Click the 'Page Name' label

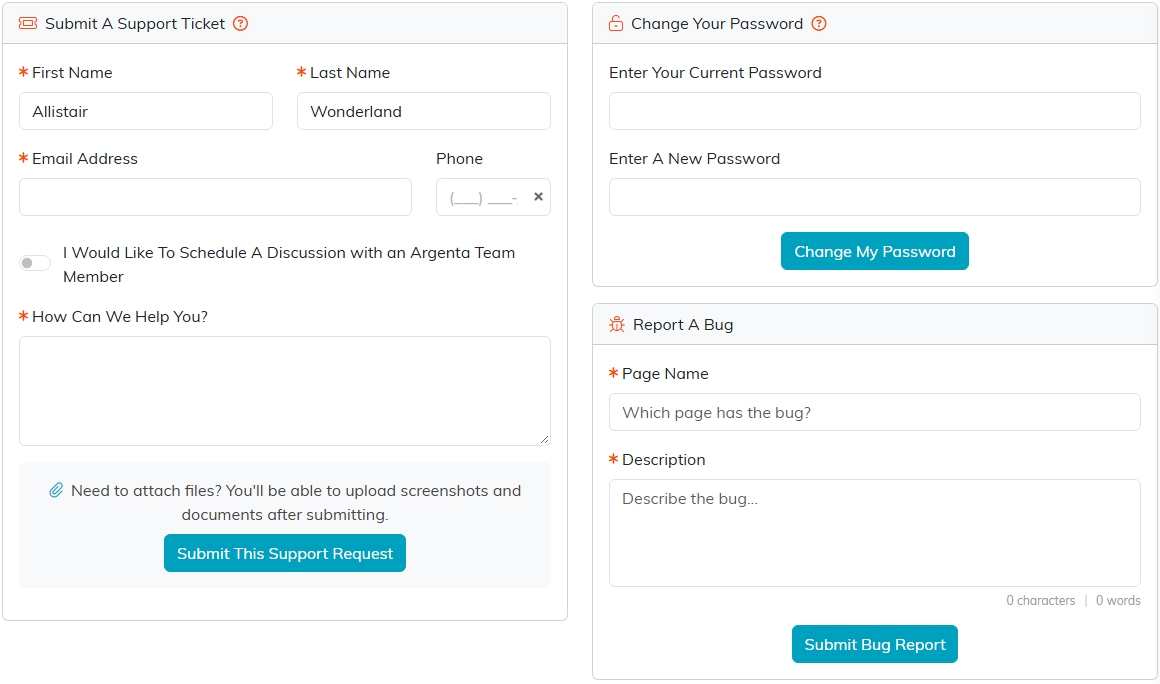(x=665, y=373)
